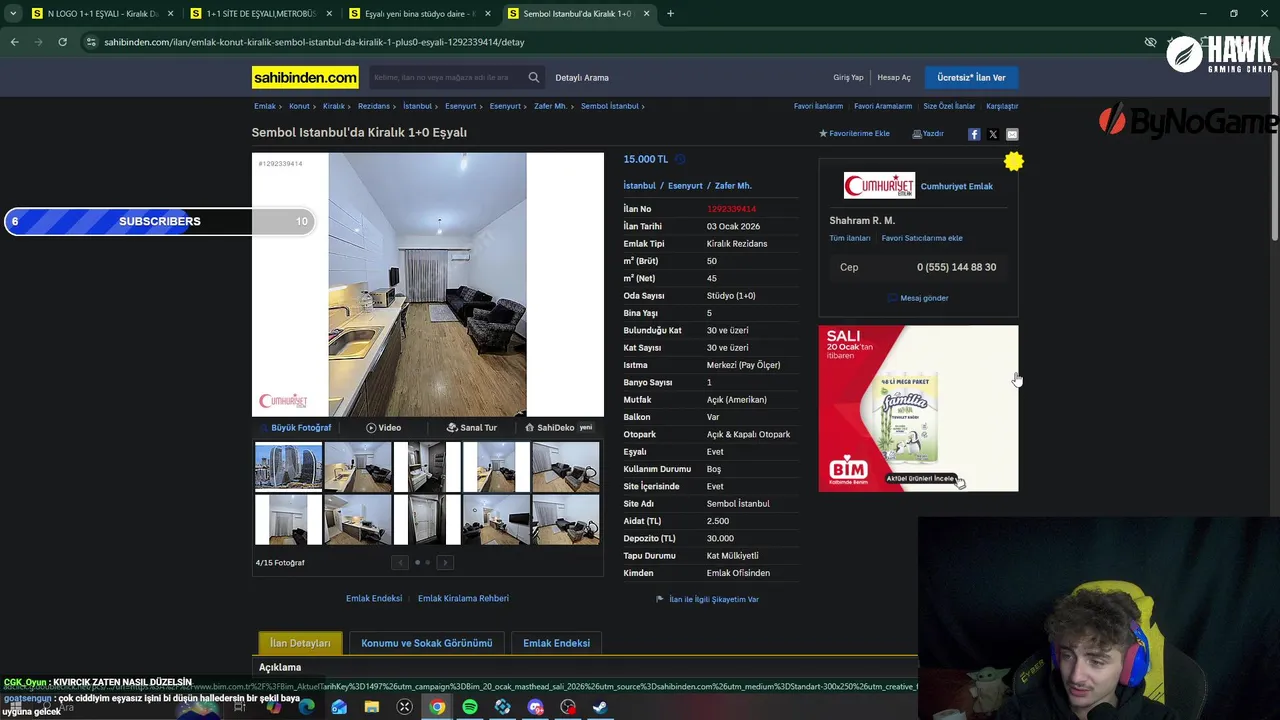
Task: Share listing on Facebook icon
Action: pyautogui.click(x=974, y=134)
